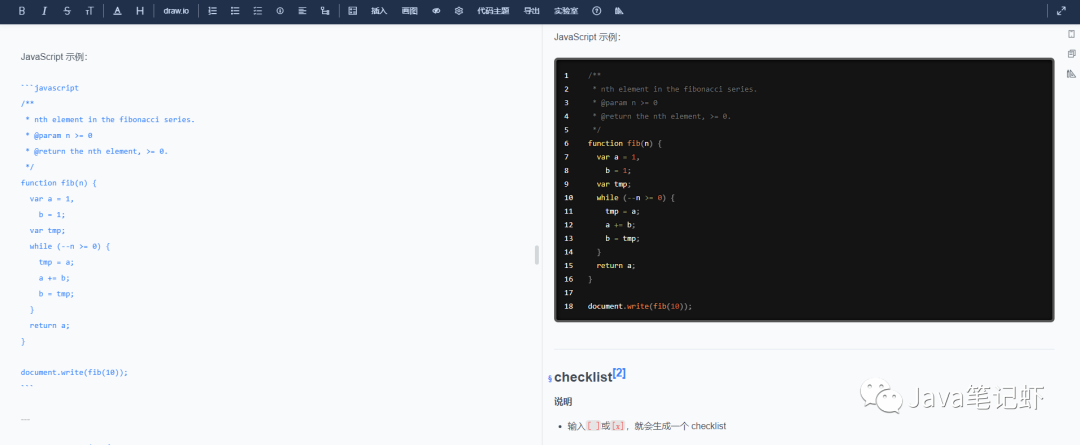Click the text alignment icon

(302, 11)
